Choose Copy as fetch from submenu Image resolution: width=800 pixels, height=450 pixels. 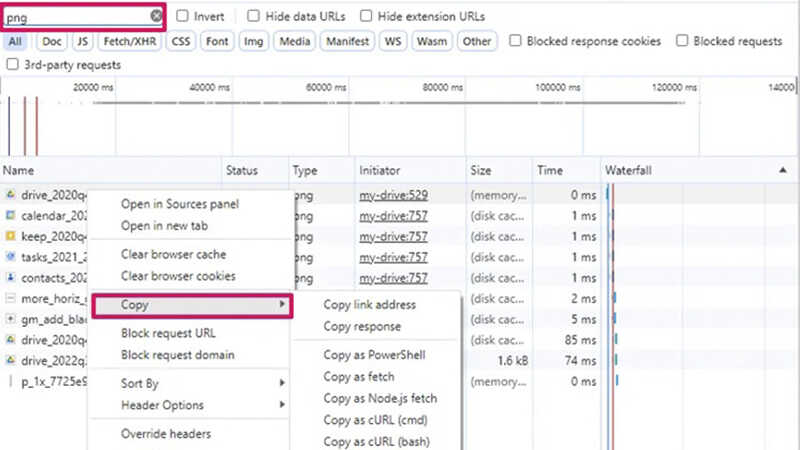point(359,377)
